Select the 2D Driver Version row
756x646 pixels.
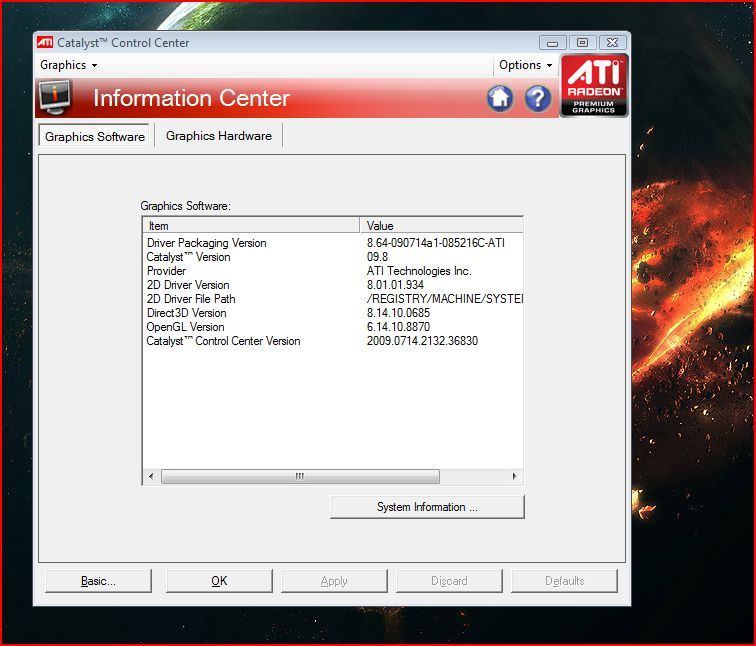click(333, 285)
